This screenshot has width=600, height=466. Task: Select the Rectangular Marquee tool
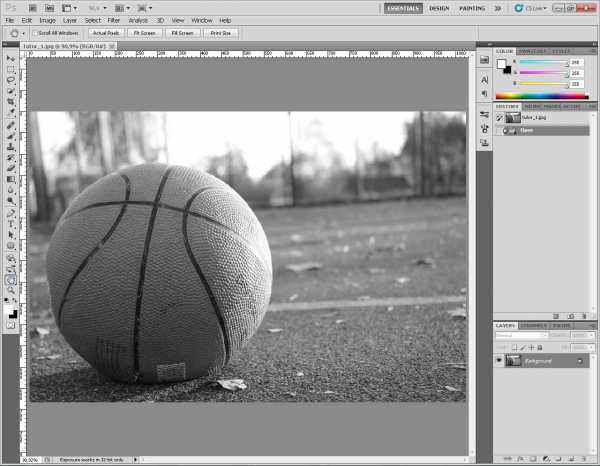click(10, 70)
